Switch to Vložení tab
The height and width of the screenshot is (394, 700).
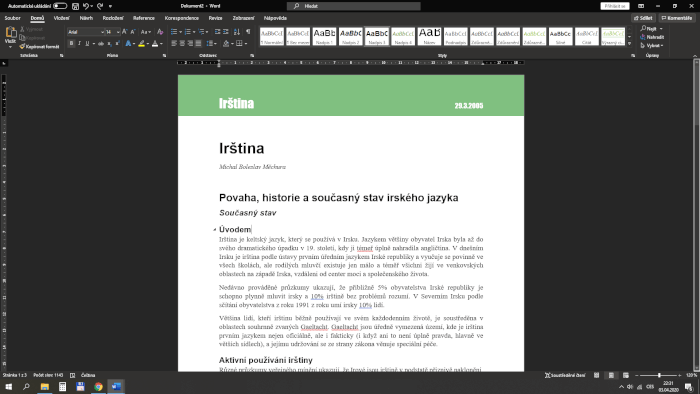62,18
